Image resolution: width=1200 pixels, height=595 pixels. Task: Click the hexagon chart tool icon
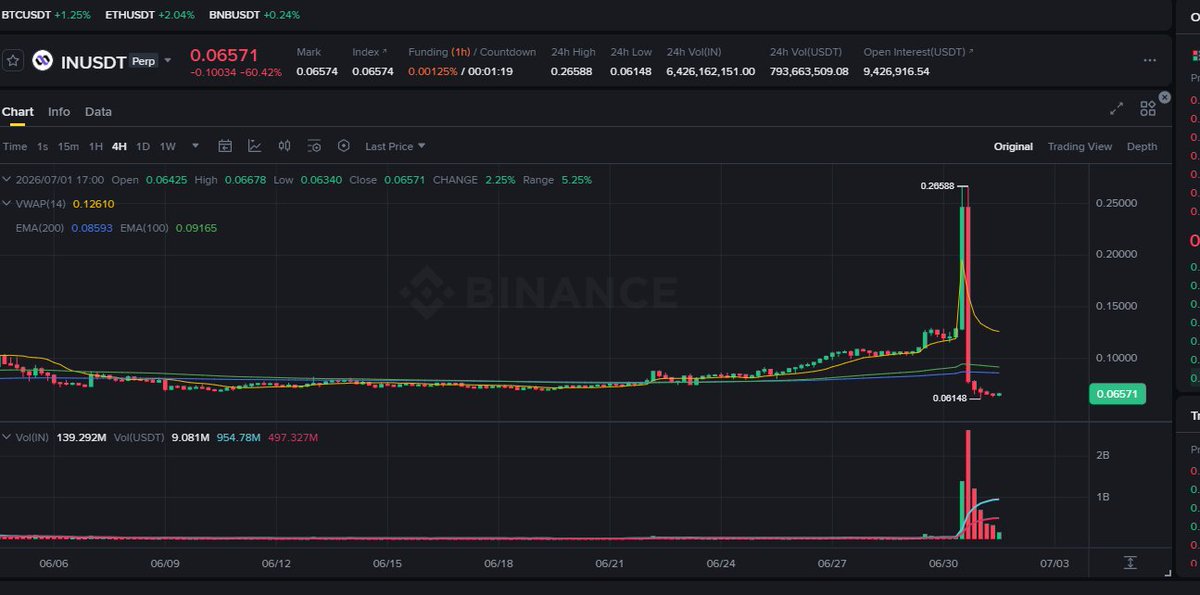coord(344,146)
